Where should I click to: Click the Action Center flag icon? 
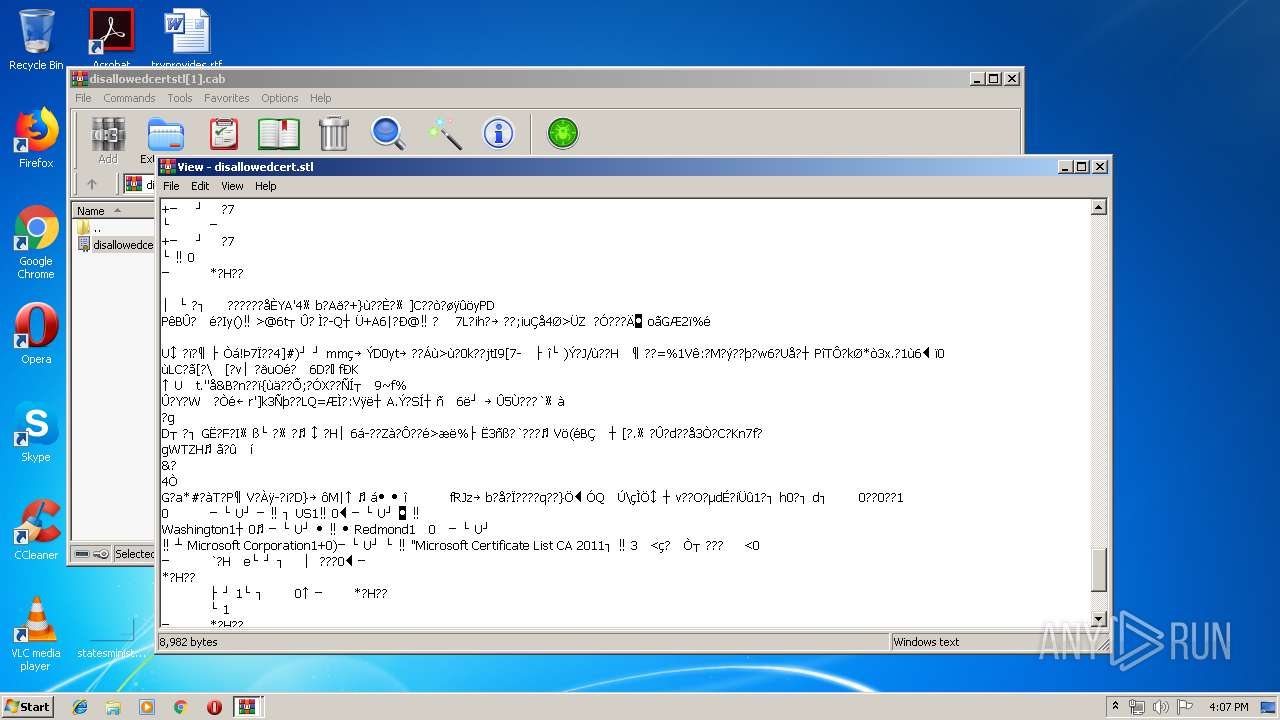(x=1183, y=707)
